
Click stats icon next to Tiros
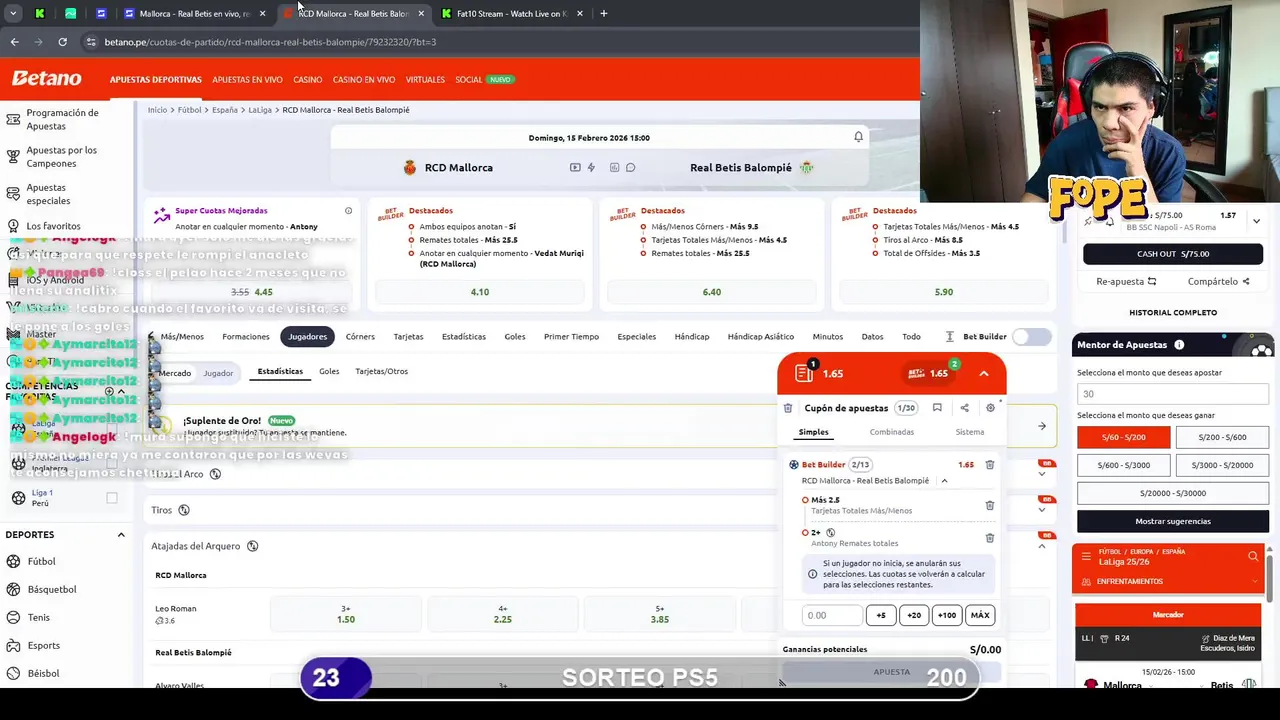[183, 510]
